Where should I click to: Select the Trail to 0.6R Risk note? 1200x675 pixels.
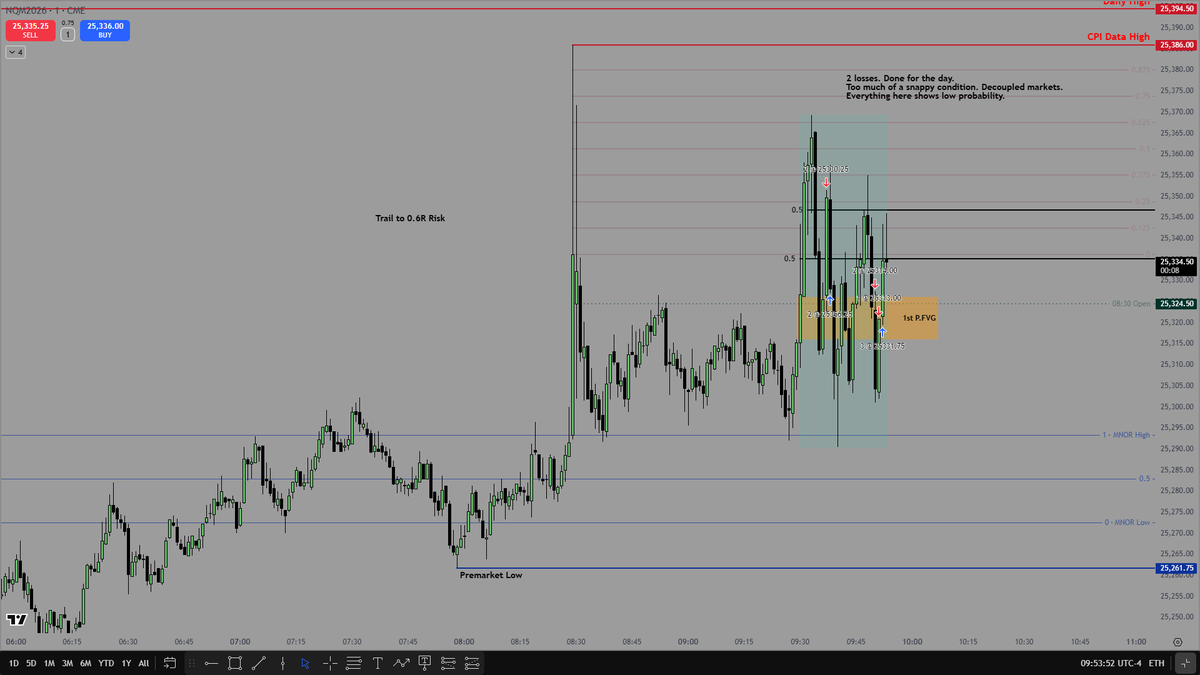410,217
